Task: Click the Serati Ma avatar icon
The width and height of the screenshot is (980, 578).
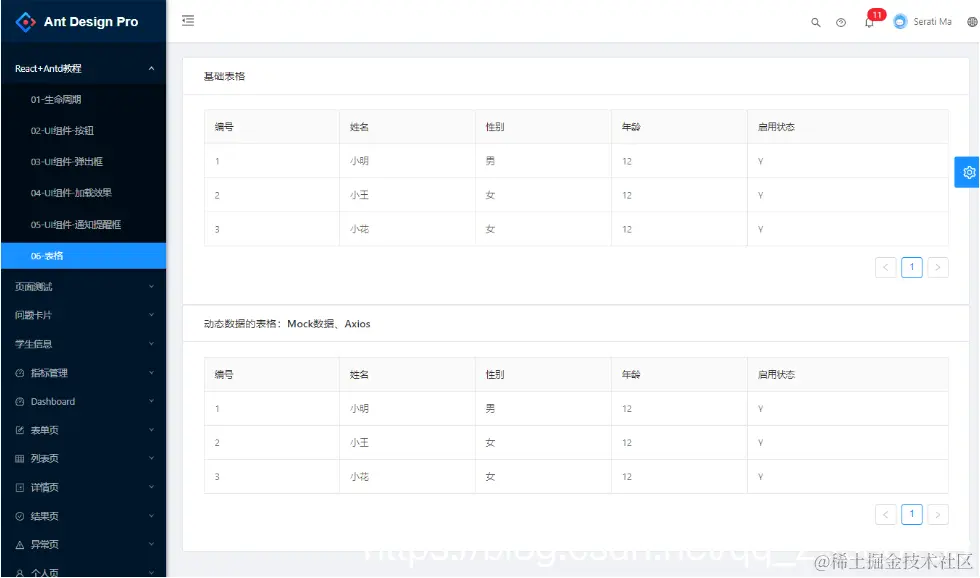Action: (x=900, y=22)
